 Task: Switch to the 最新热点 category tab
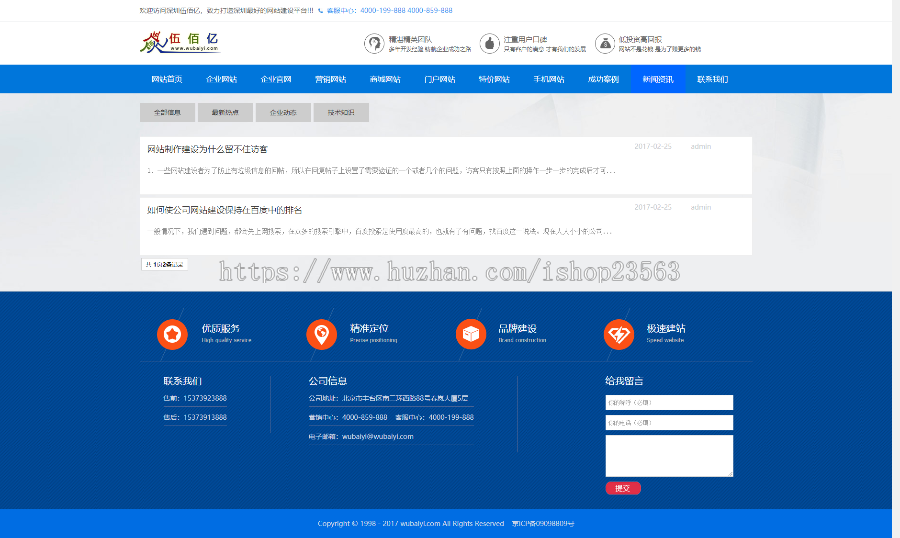(x=225, y=113)
